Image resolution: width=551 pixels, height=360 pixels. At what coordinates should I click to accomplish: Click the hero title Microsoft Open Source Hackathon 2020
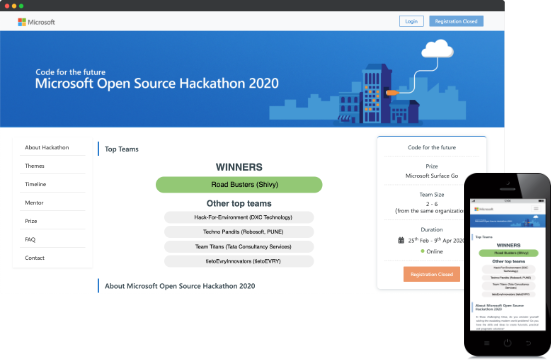point(157,84)
